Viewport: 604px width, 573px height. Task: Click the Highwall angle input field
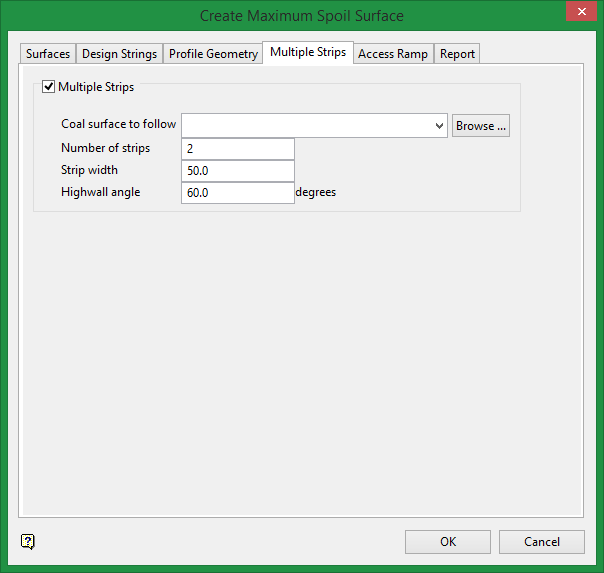click(238, 193)
